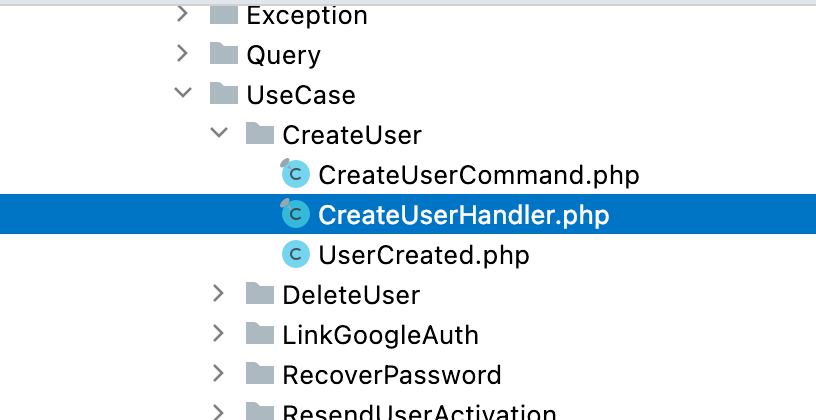Click the Exception folder icon
This screenshot has height=420, width=816.
224,15
